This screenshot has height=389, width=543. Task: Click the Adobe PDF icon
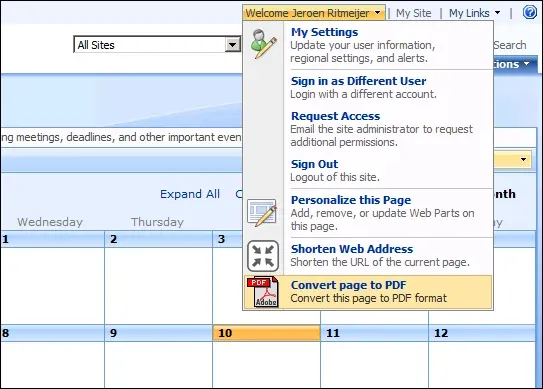263,292
